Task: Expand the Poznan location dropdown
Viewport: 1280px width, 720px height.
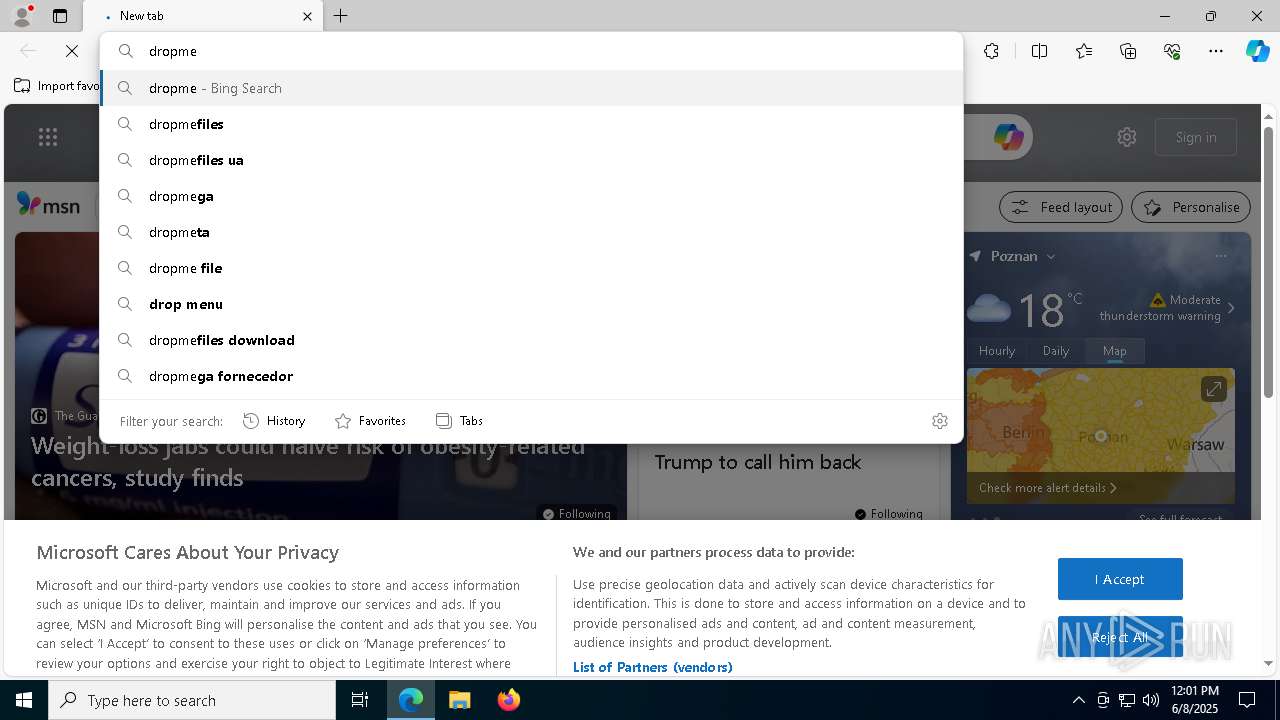Action: click(x=1050, y=256)
